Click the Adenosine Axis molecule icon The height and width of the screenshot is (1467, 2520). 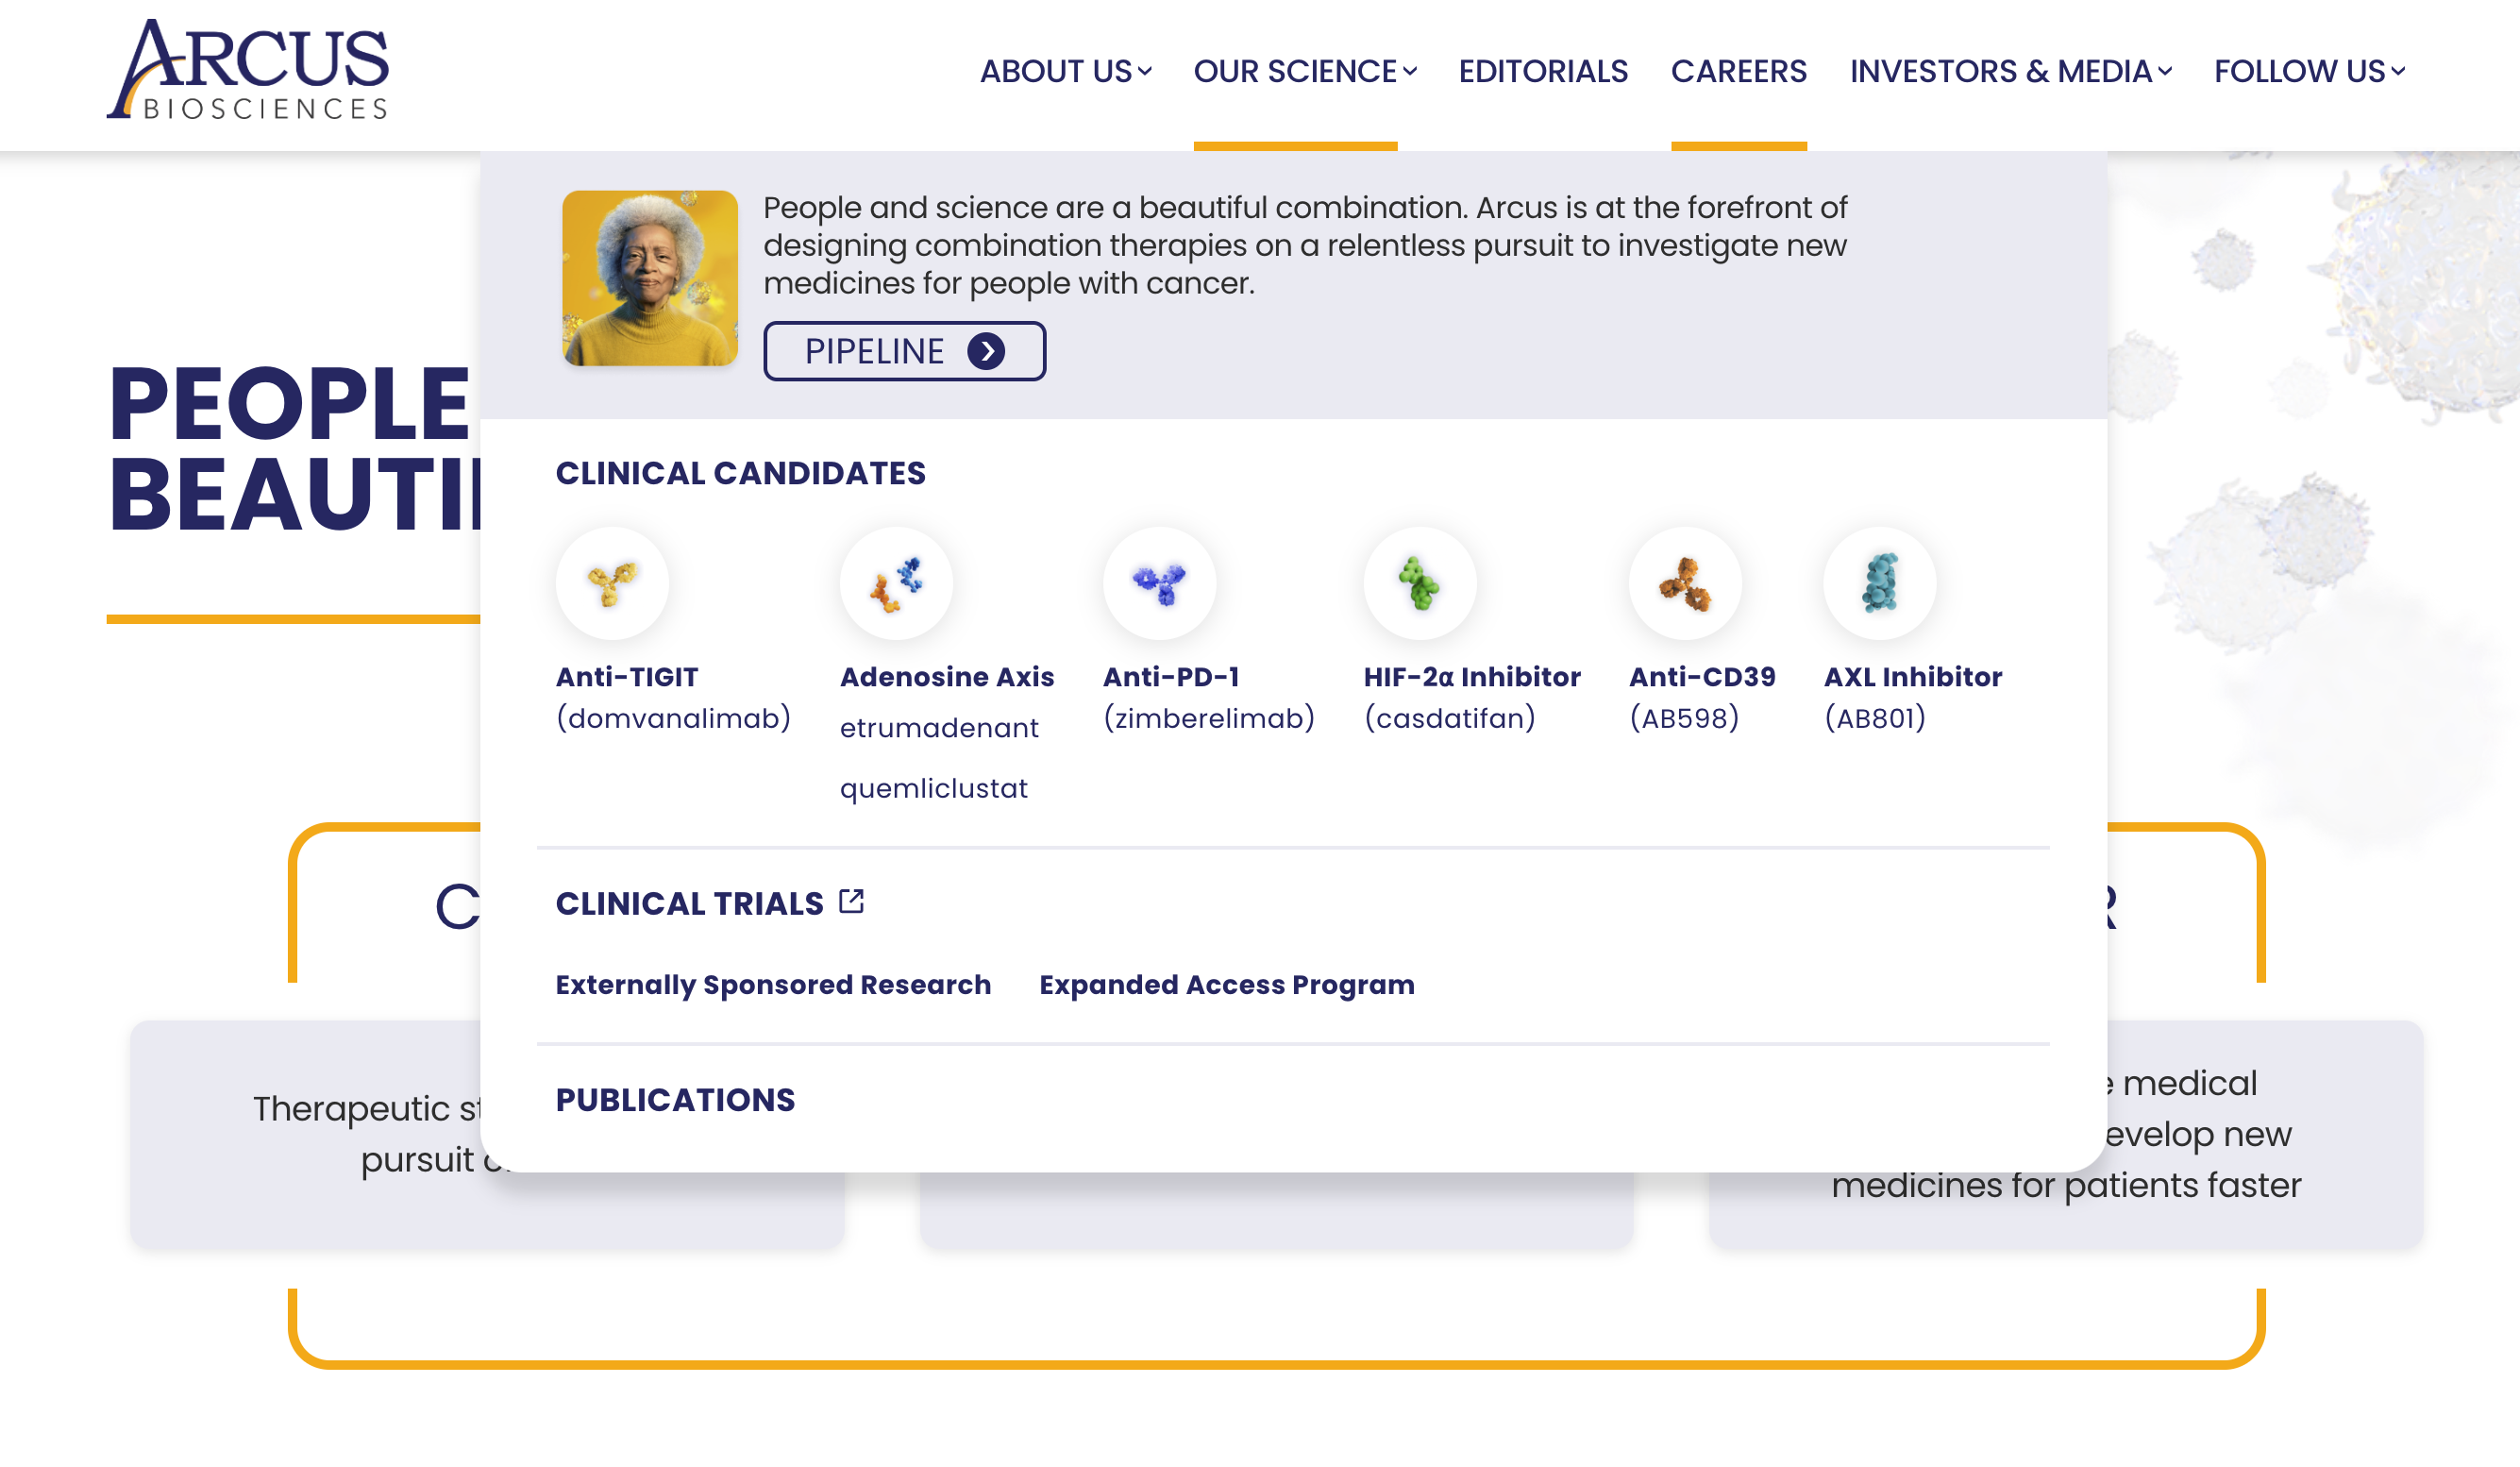coord(896,583)
